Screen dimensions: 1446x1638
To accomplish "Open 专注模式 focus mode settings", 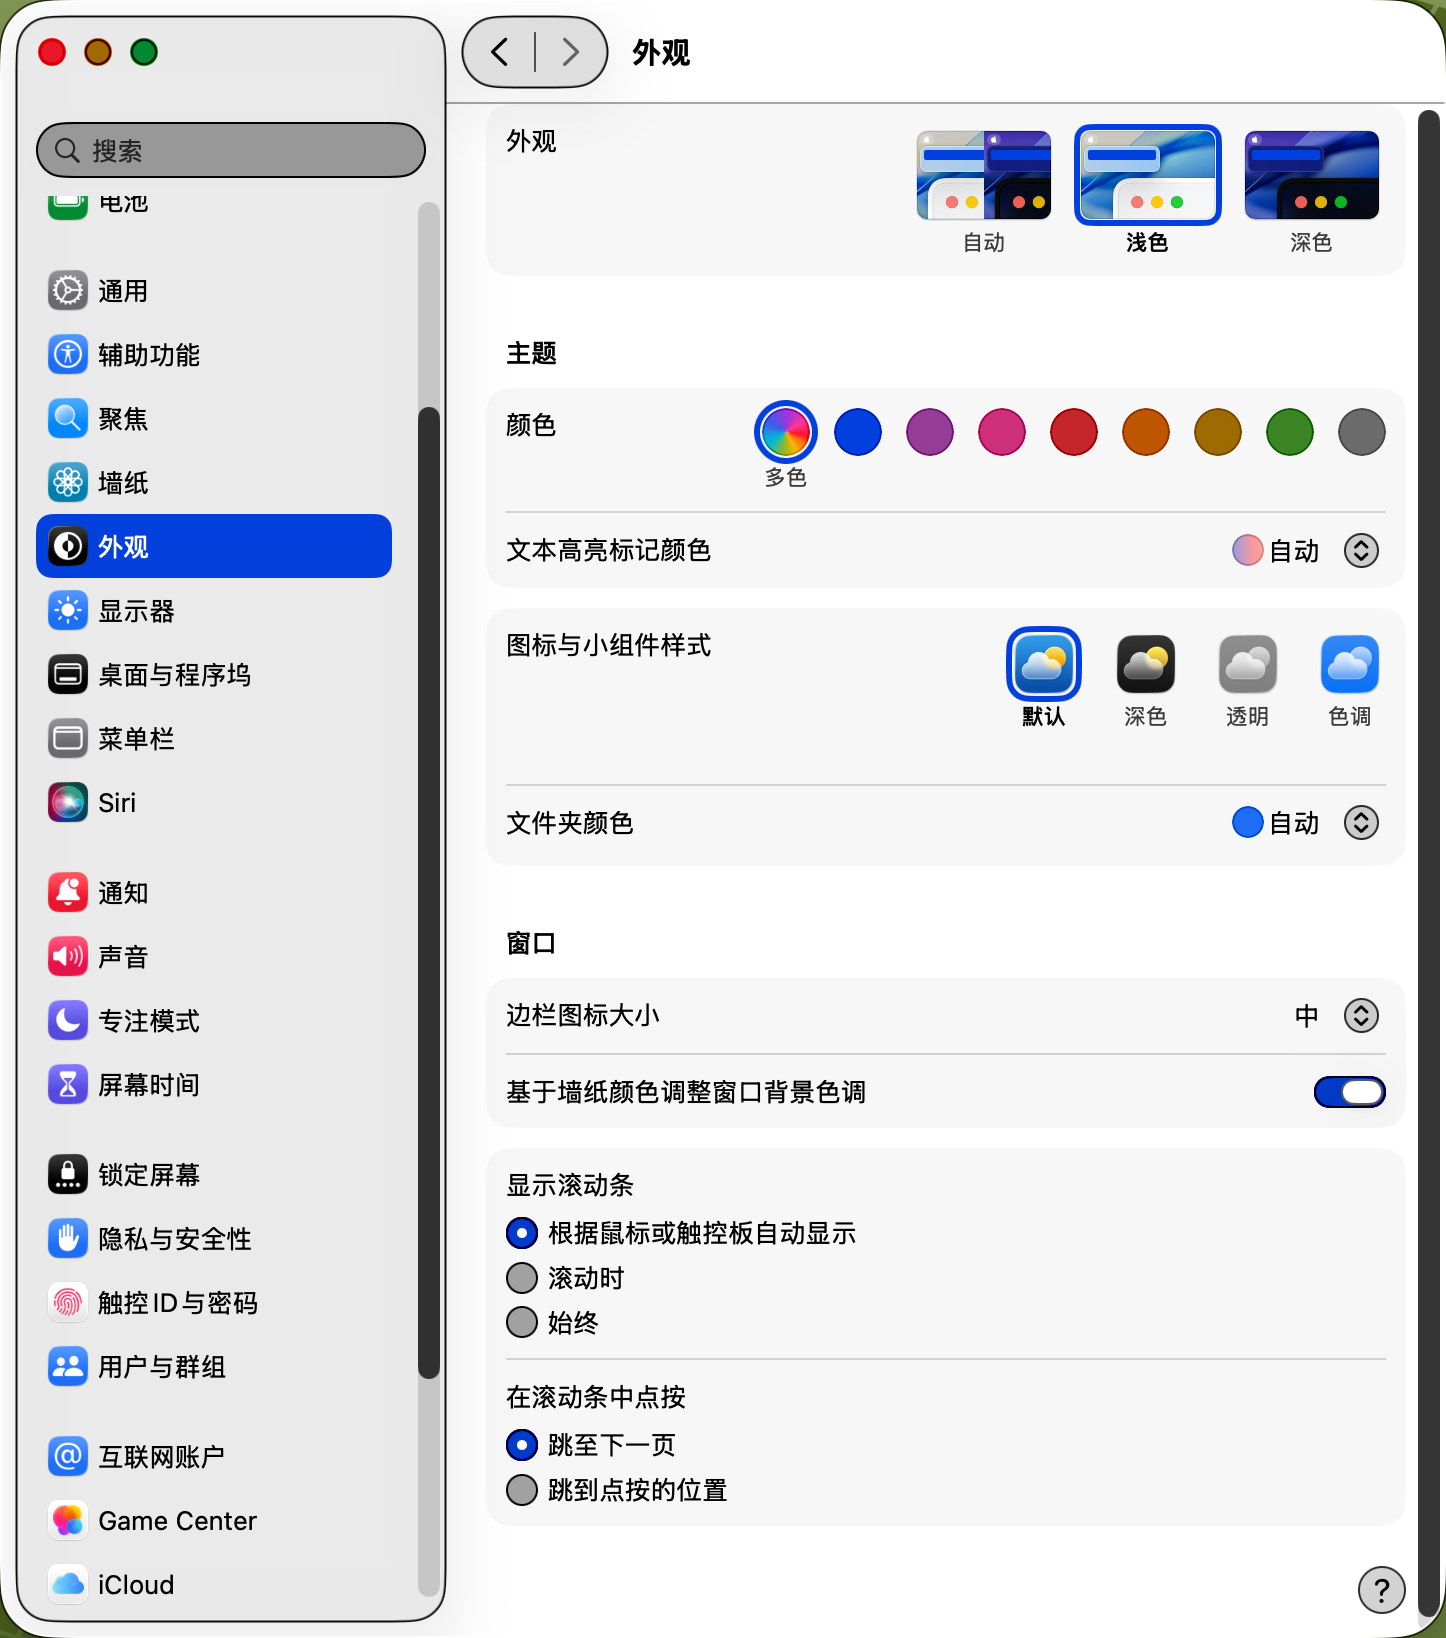I will (x=148, y=1021).
